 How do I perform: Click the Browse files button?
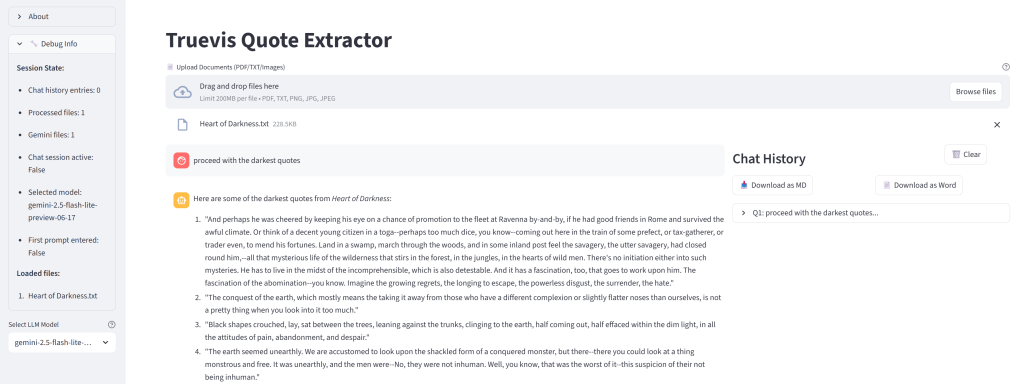[976, 91]
